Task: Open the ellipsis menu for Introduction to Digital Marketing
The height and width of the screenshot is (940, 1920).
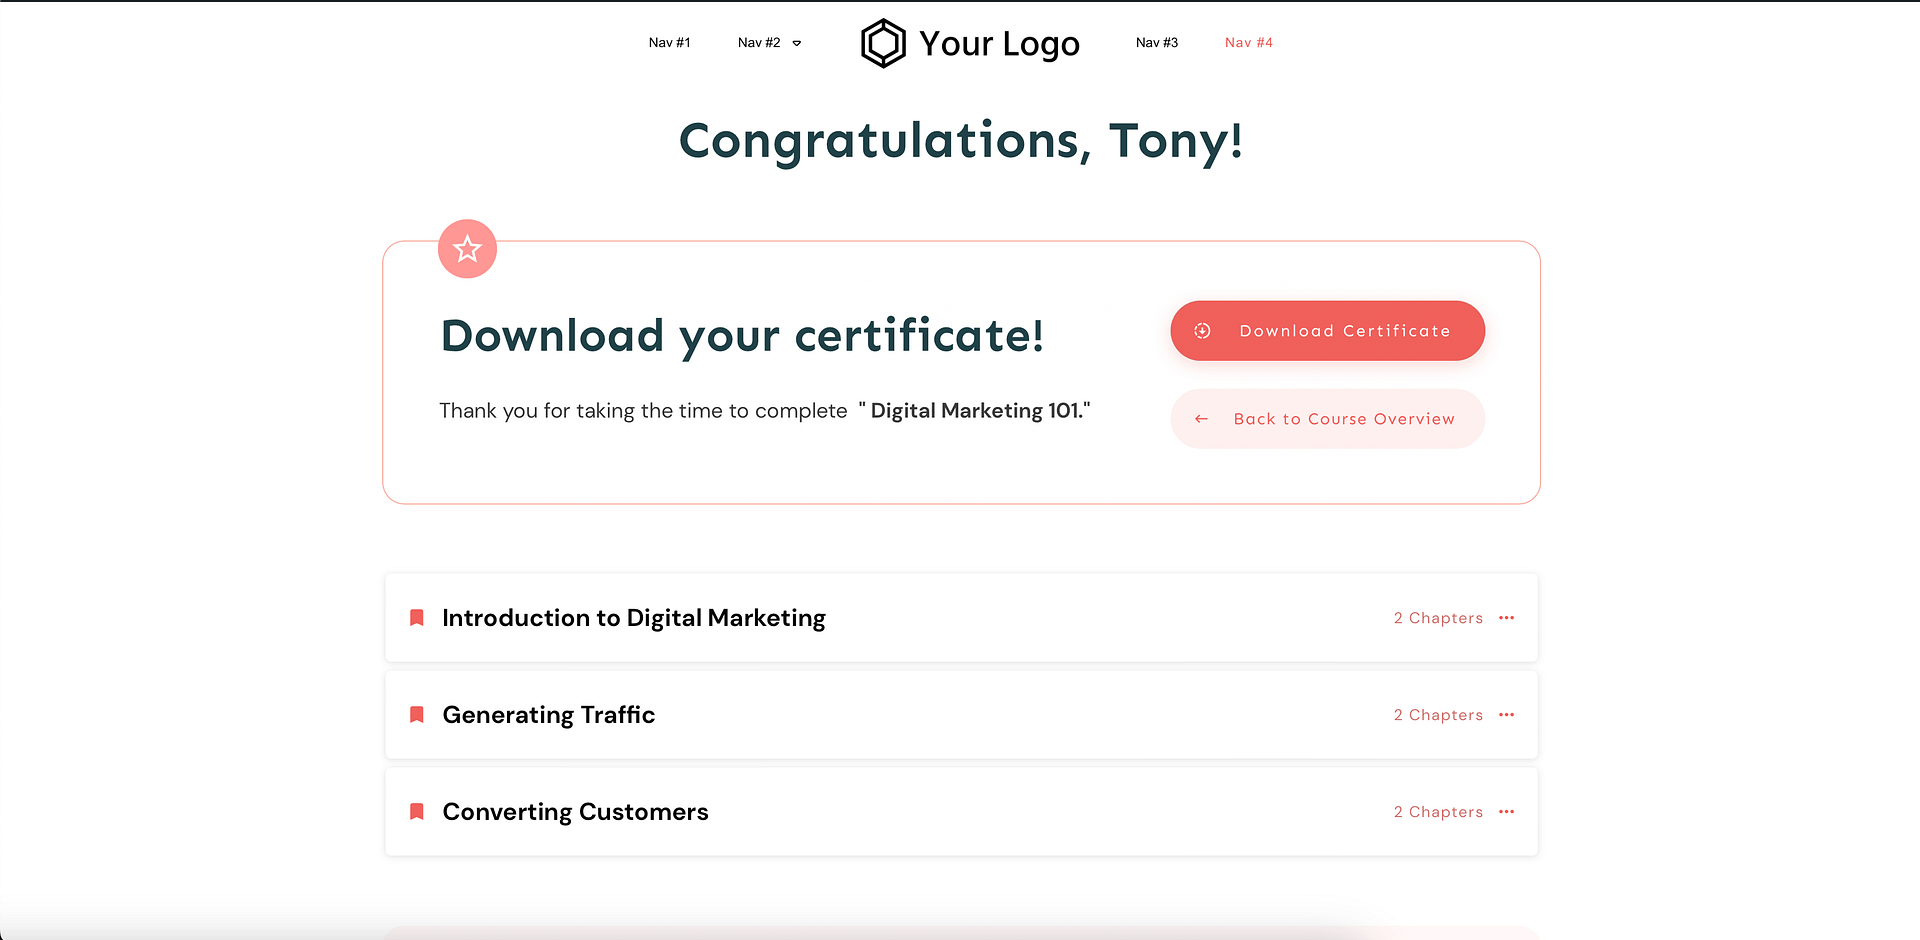Action: [1507, 617]
